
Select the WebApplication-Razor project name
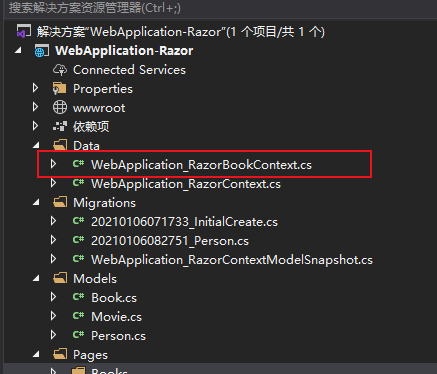click(124, 51)
